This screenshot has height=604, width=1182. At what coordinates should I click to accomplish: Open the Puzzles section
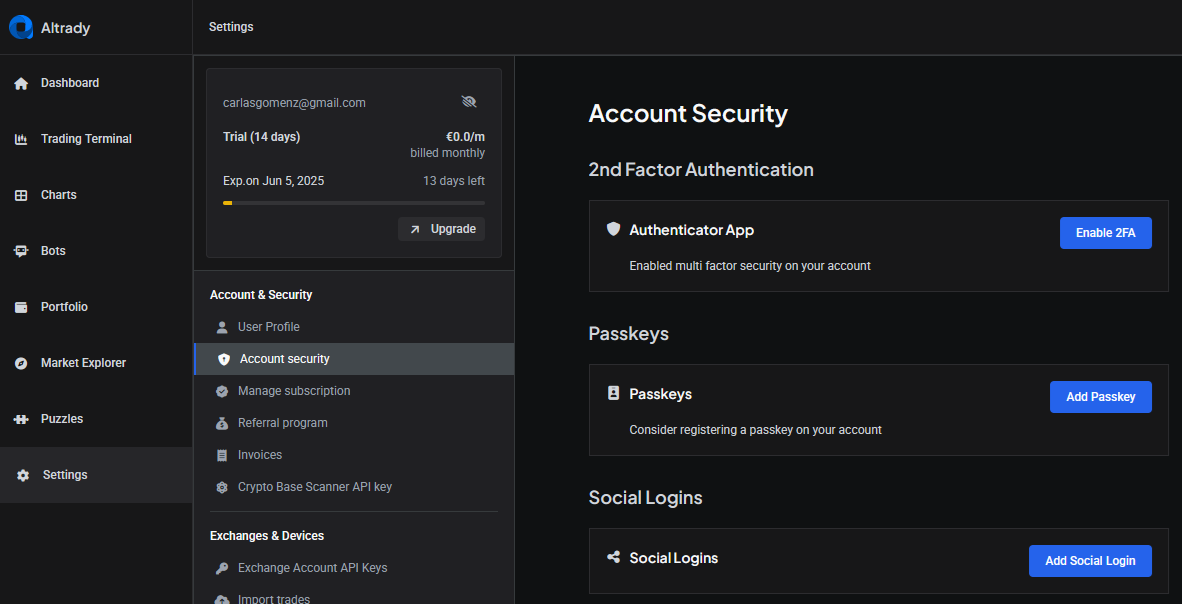pos(96,419)
